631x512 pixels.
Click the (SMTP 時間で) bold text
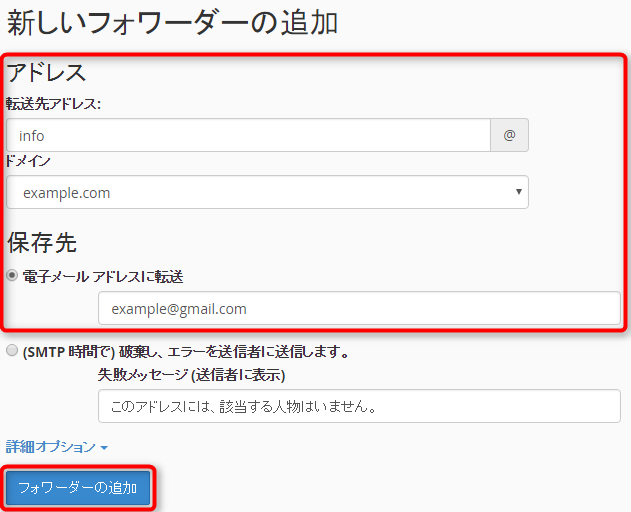coord(64,352)
